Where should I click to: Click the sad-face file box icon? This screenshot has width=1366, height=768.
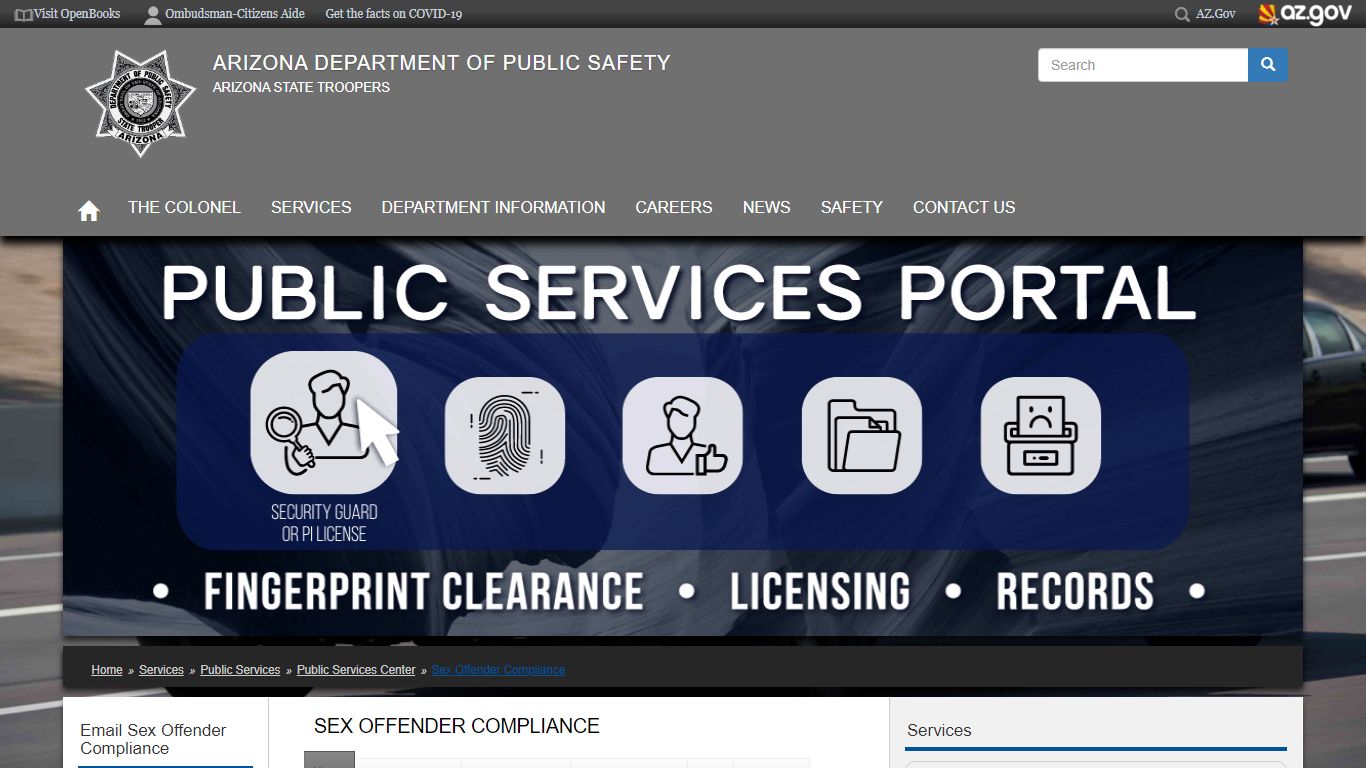(1041, 435)
